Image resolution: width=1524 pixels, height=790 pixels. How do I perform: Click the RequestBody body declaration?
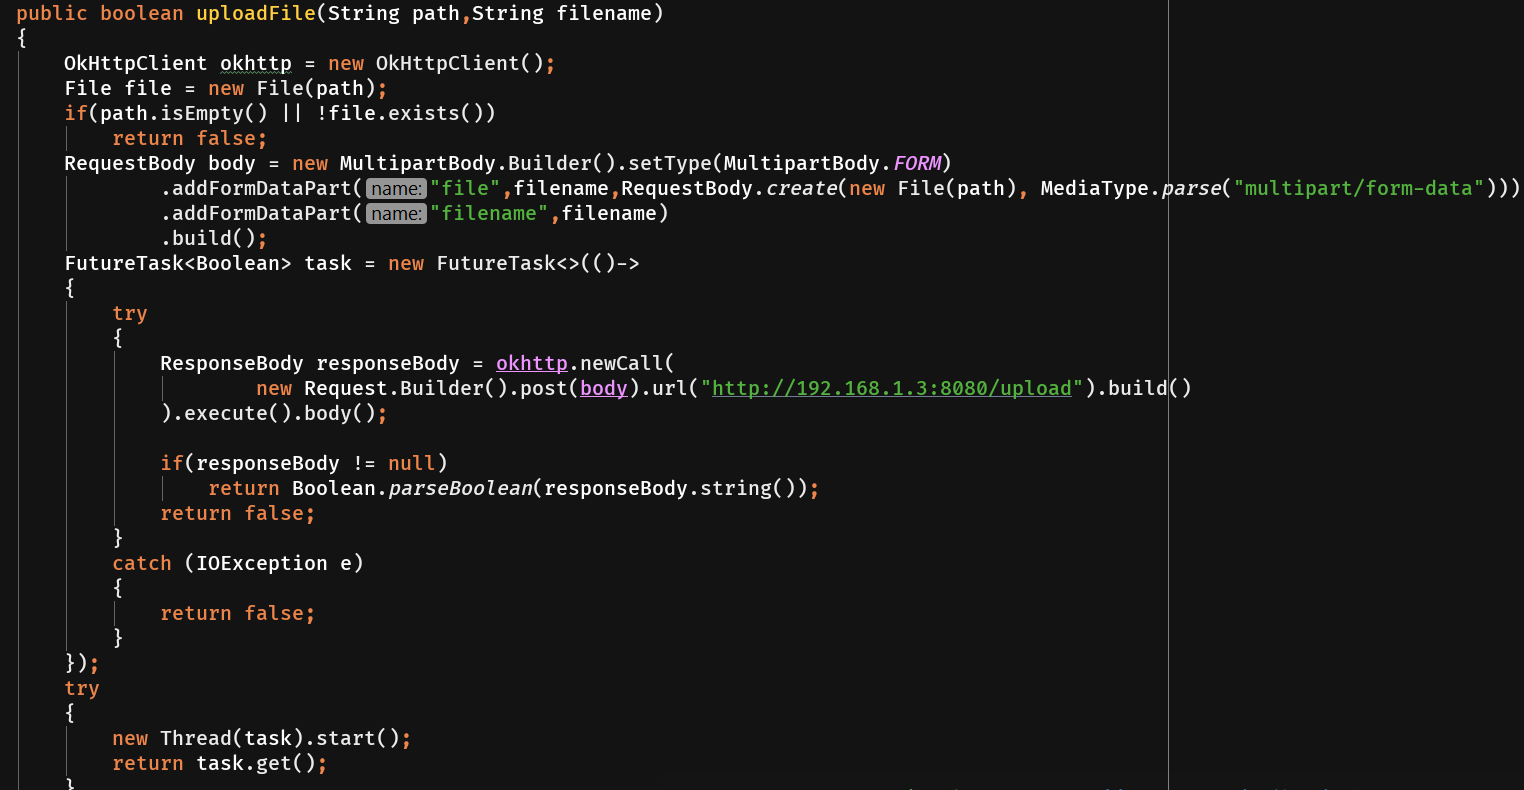[x=160, y=163]
